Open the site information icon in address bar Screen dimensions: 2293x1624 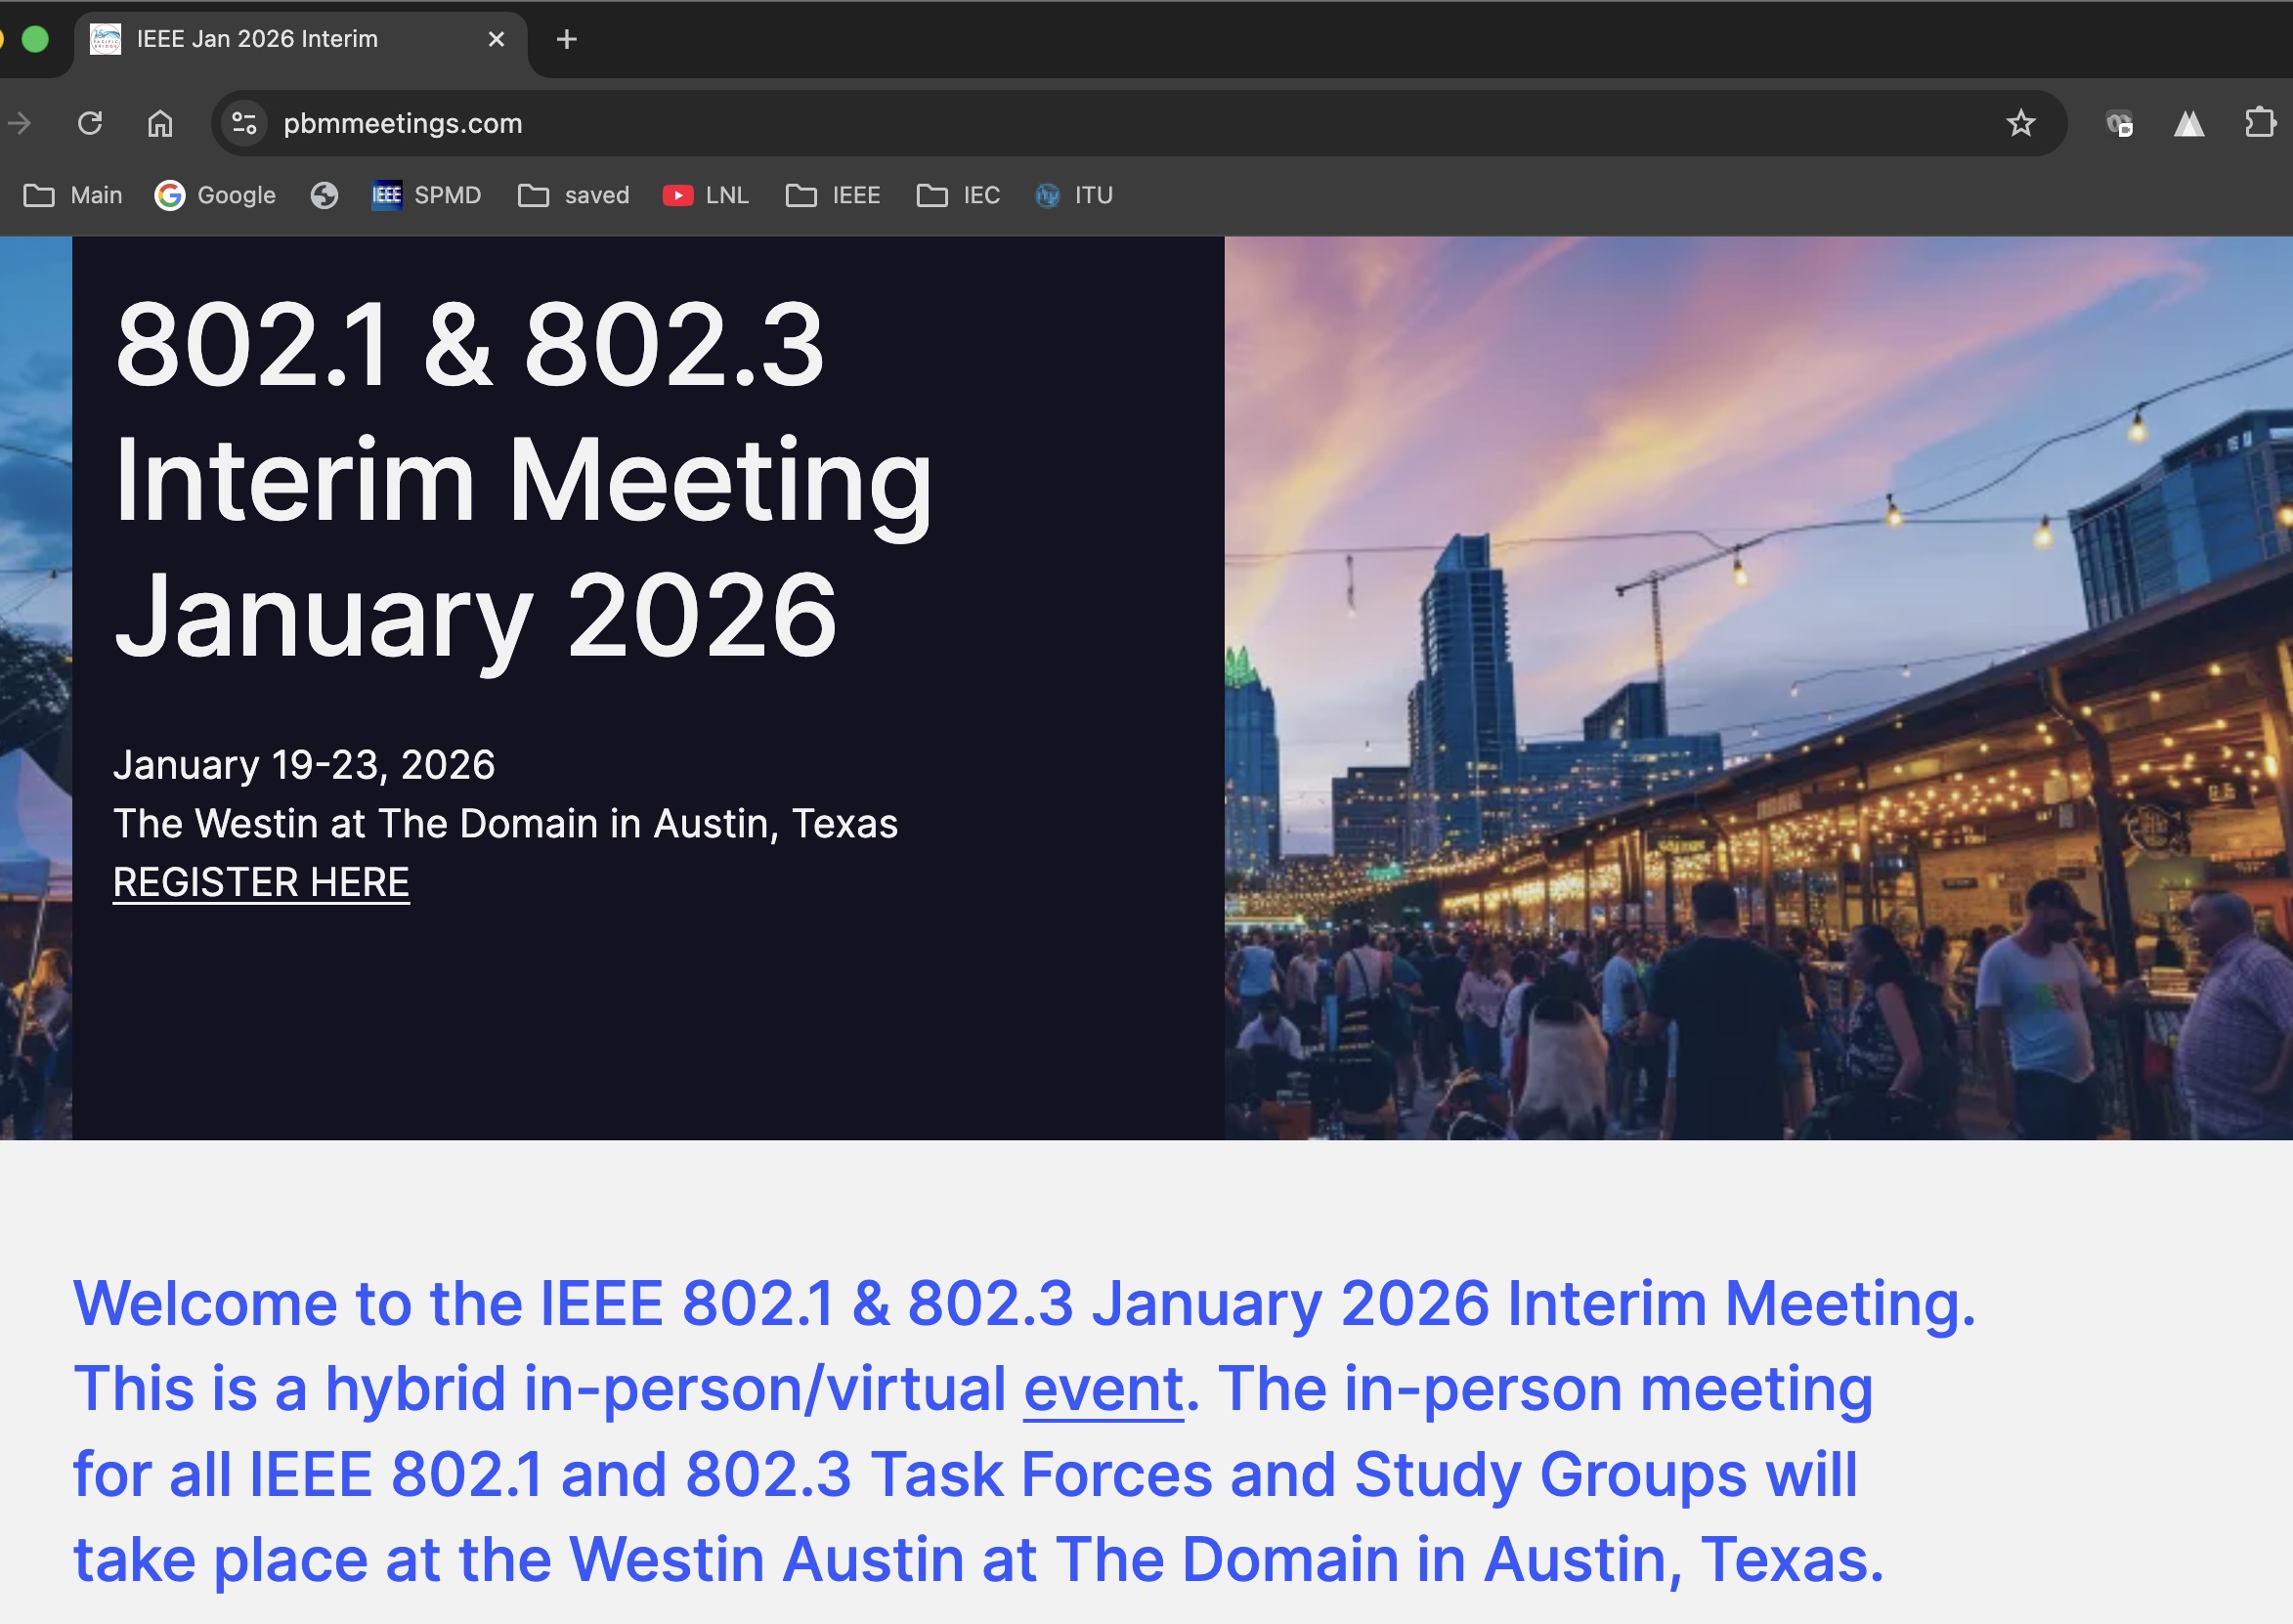click(x=244, y=123)
